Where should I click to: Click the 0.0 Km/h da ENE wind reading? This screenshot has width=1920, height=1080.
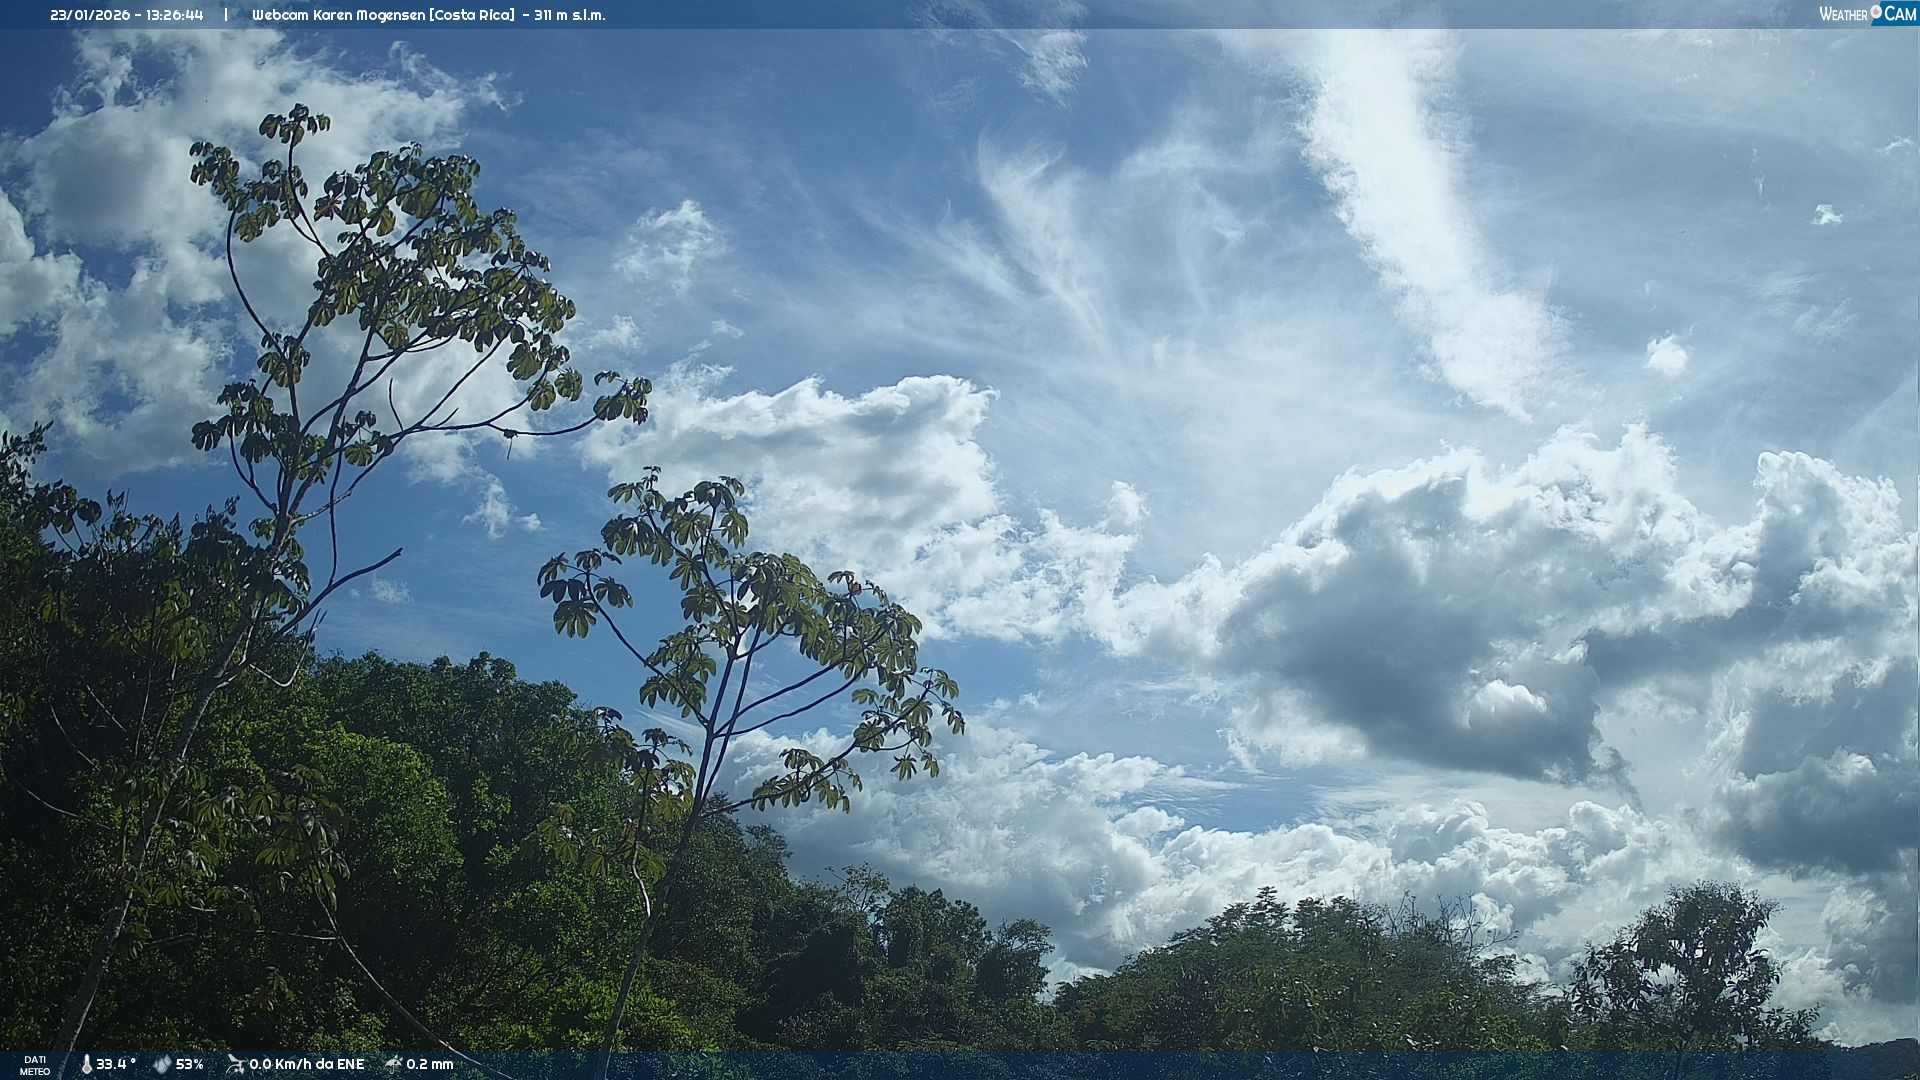point(306,1064)
